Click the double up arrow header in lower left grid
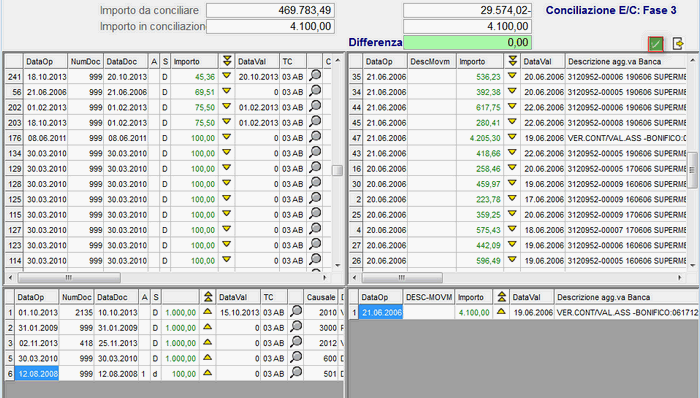The height and width of the screenshot is (398, 700). (208, 297)
